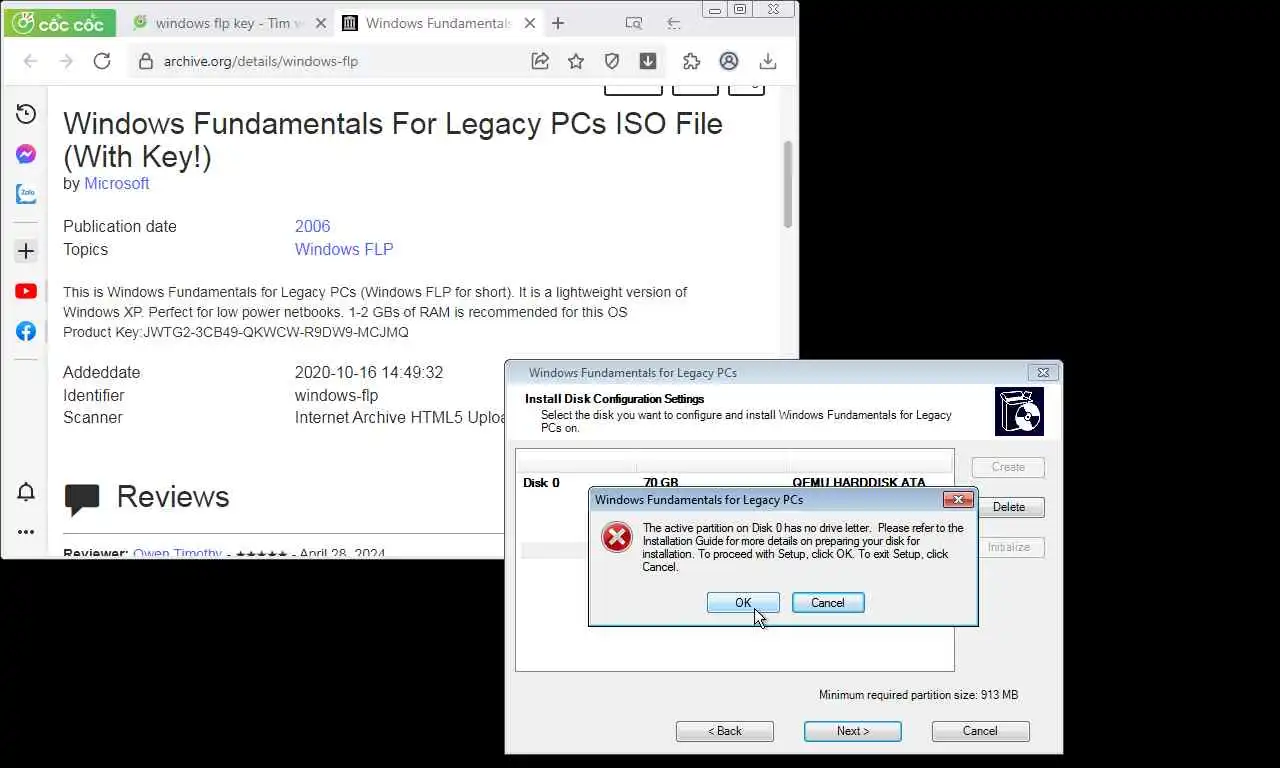
Task: Open History from the sidebar
Action: [x=26, y=114]
